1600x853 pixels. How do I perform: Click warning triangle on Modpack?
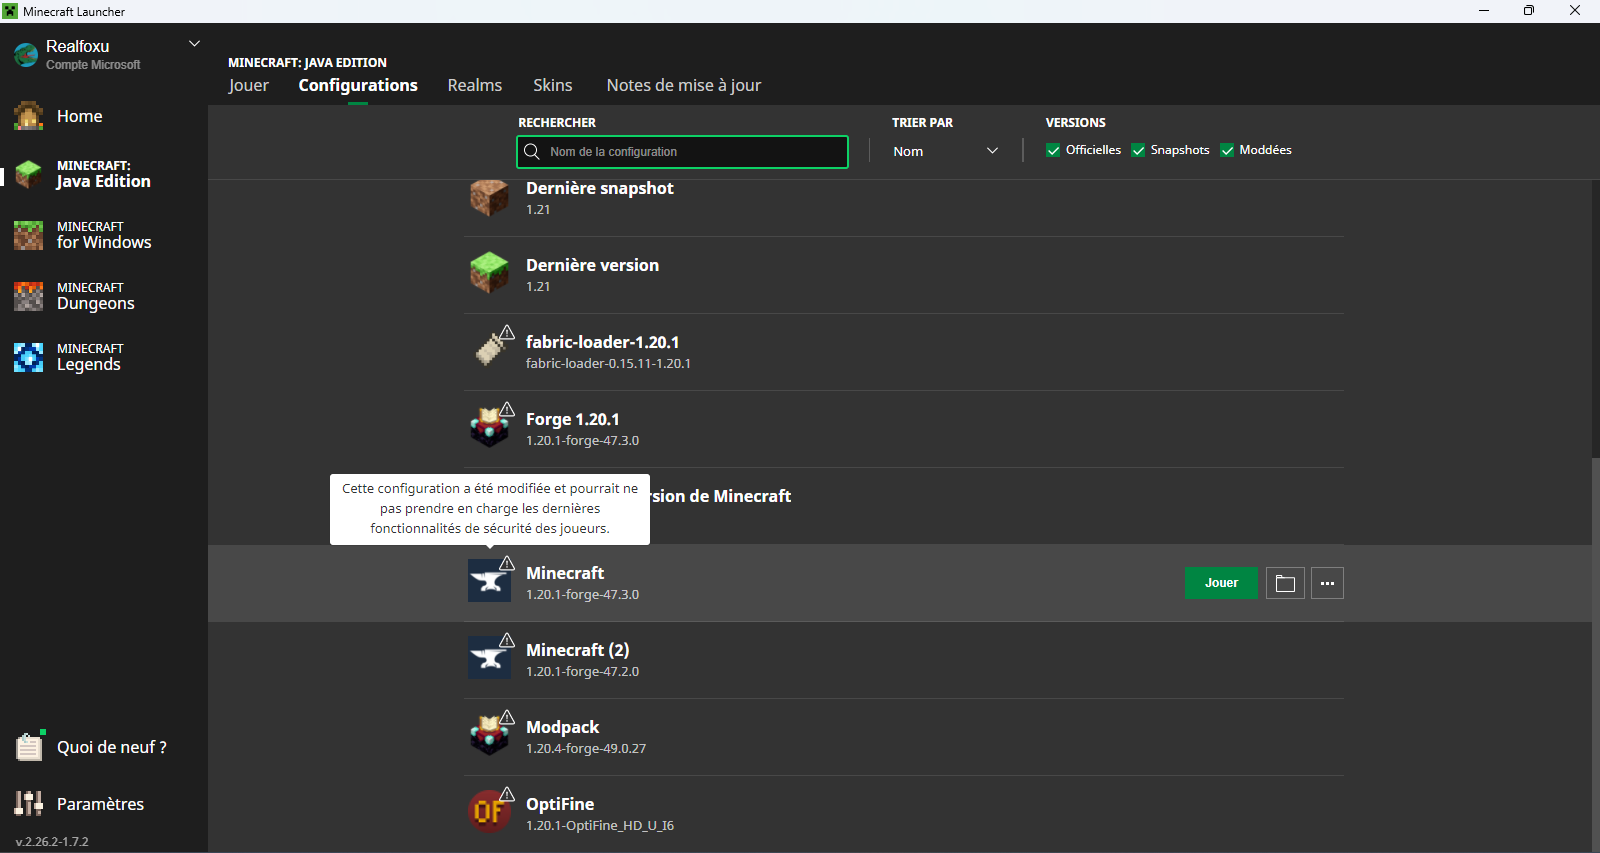click(507, 717)
